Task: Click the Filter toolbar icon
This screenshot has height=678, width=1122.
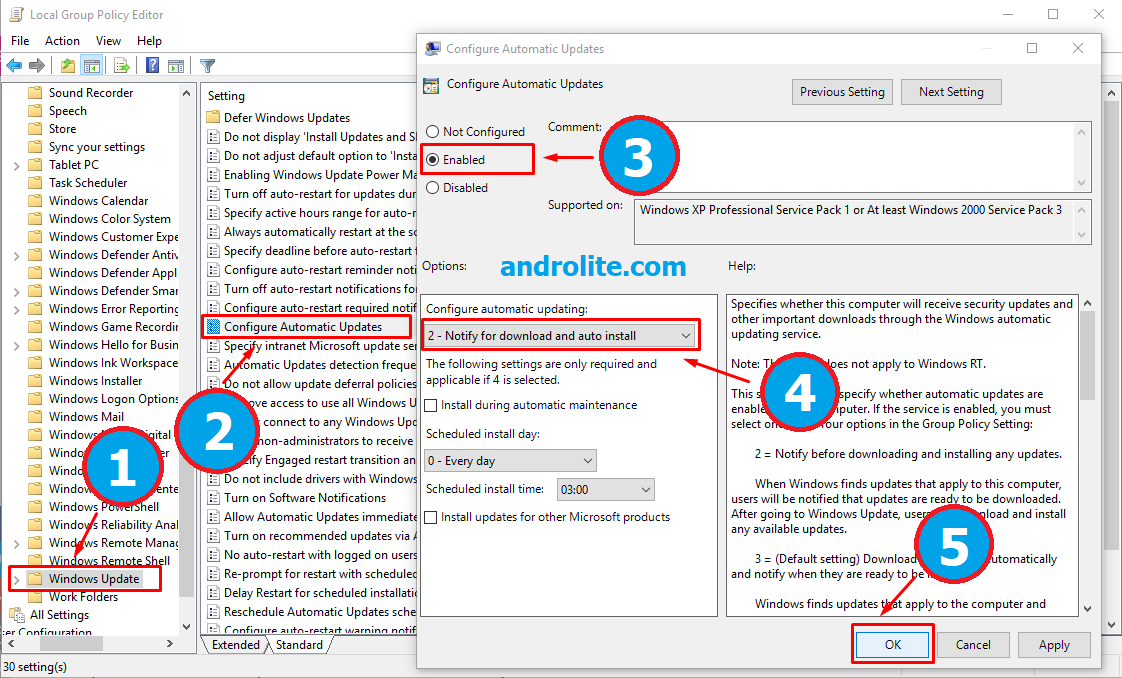Action: (207, 65)
